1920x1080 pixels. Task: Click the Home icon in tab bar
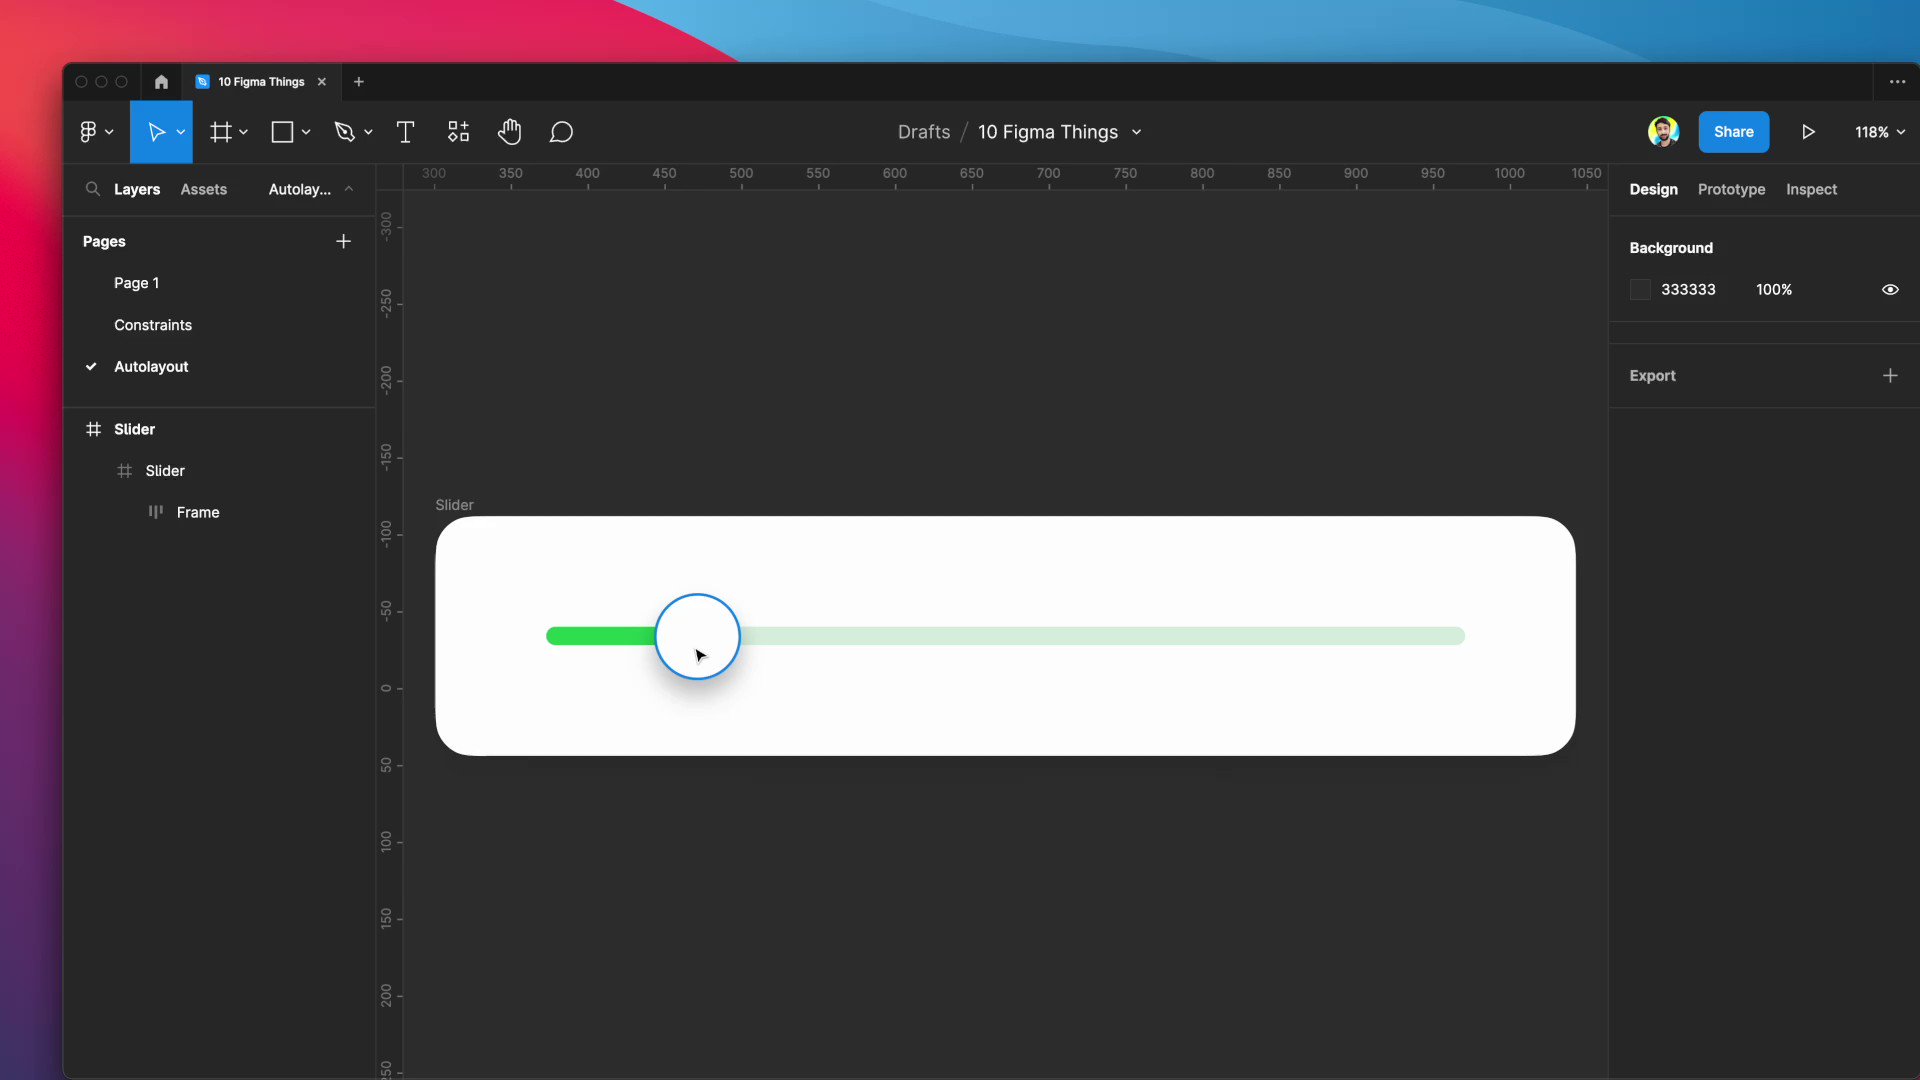pos(161,82)
